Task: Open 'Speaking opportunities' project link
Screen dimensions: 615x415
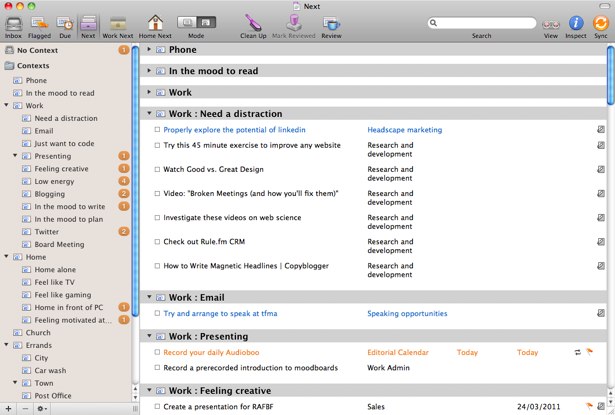Action: [x=407, y=313]
